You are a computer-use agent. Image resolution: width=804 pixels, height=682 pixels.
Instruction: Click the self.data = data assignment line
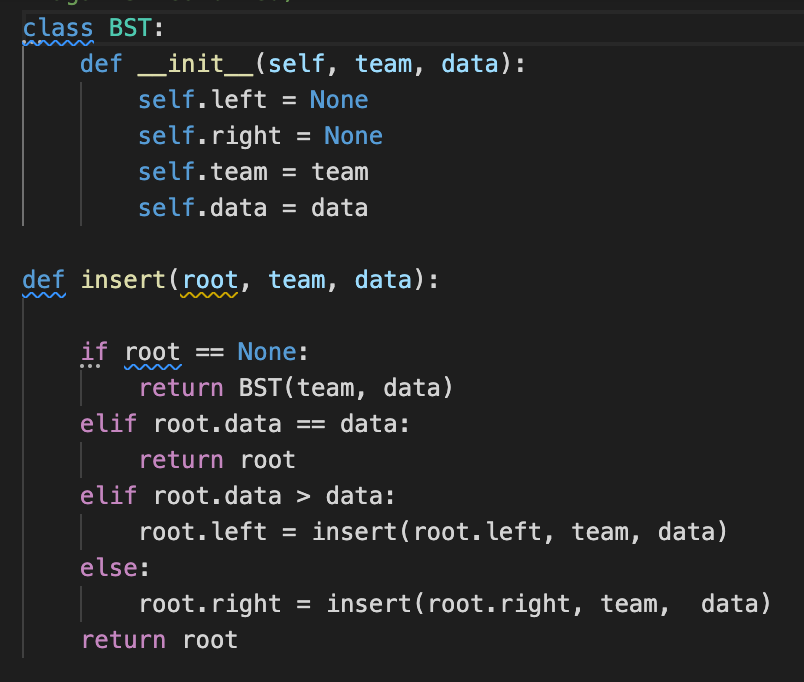click(253, 208)
